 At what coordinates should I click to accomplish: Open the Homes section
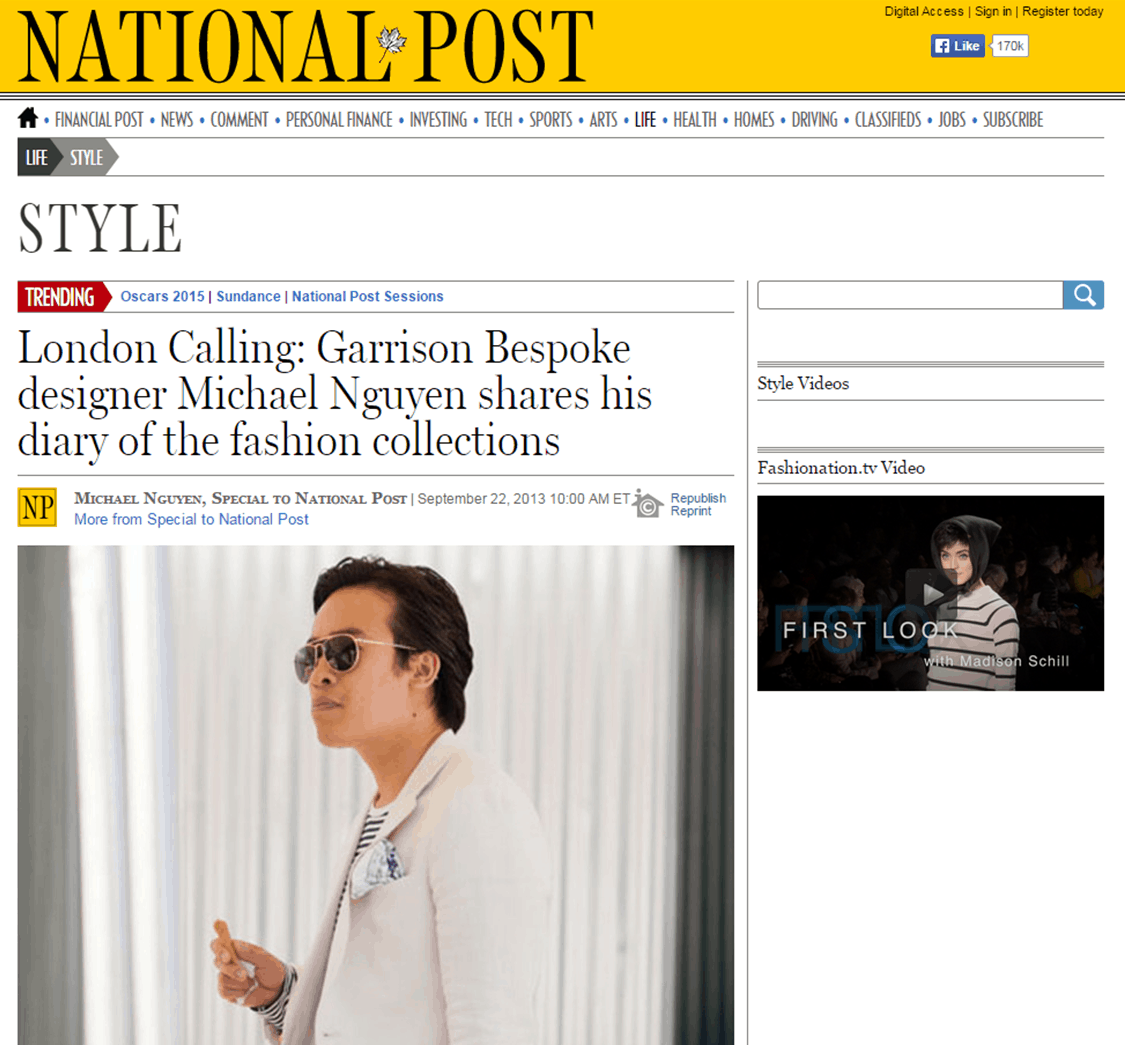(754, 120)
